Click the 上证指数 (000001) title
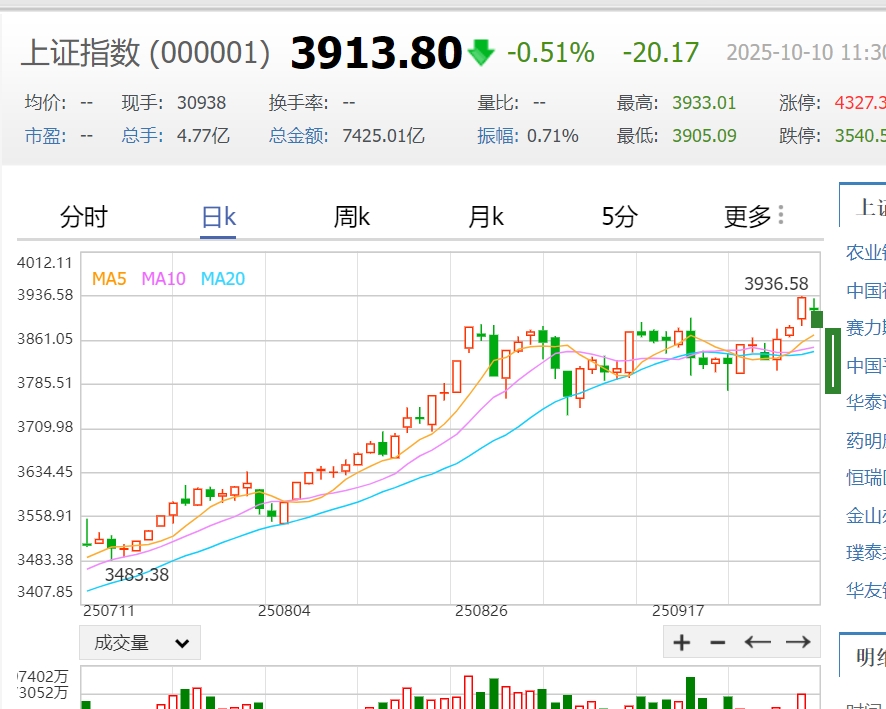The image size is (886, 709). click(146, 53)
